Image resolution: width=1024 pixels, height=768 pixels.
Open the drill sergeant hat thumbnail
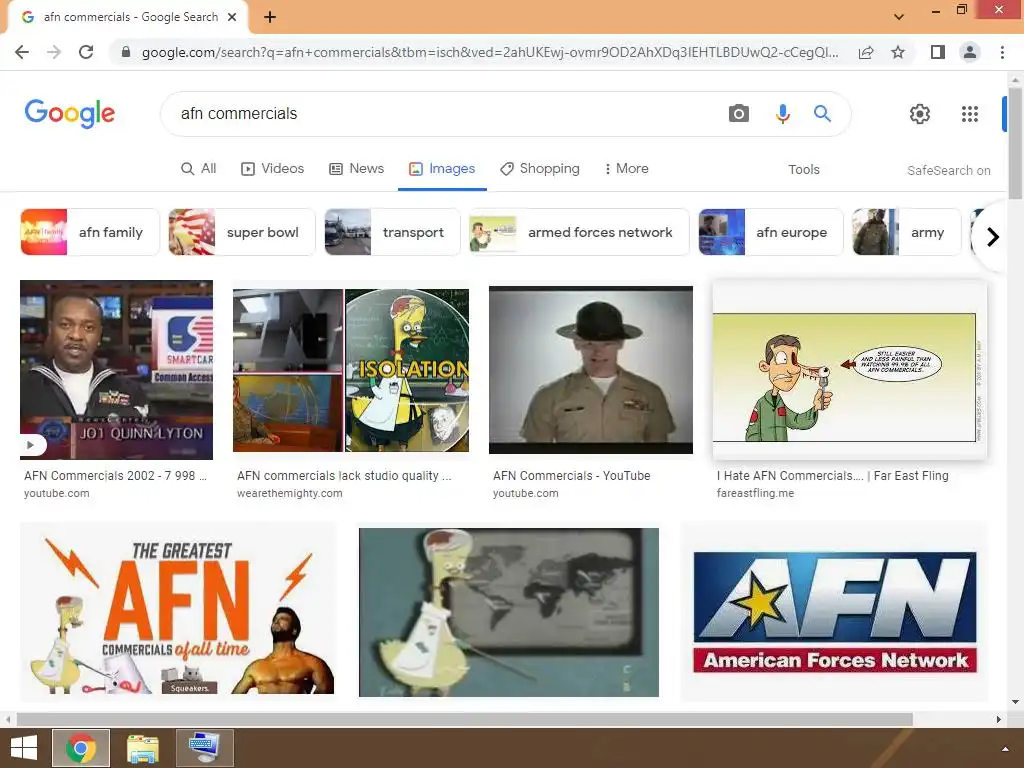point(591,370)
